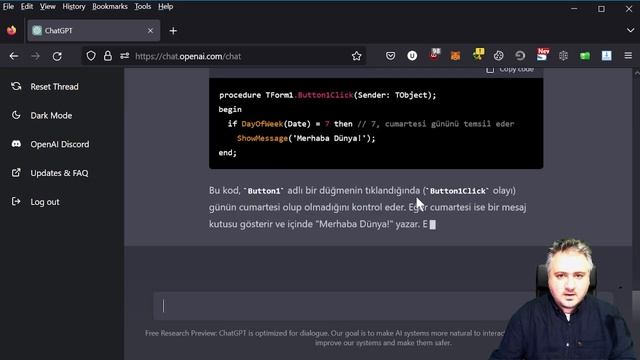
Task: Reload the current page
Action: click(57, 56)
